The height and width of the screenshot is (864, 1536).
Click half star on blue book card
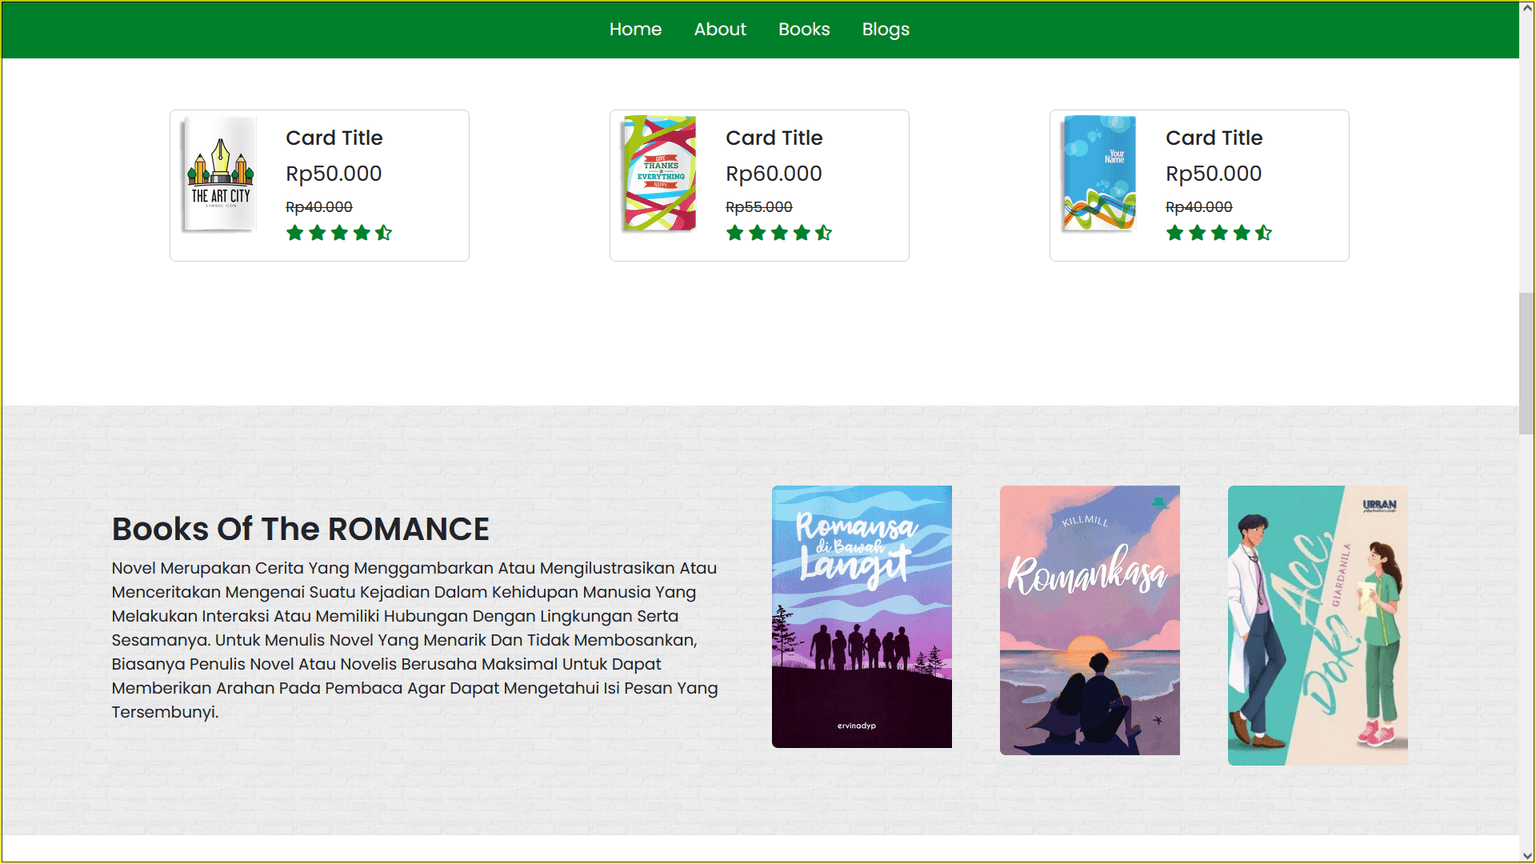(1264, 233)
